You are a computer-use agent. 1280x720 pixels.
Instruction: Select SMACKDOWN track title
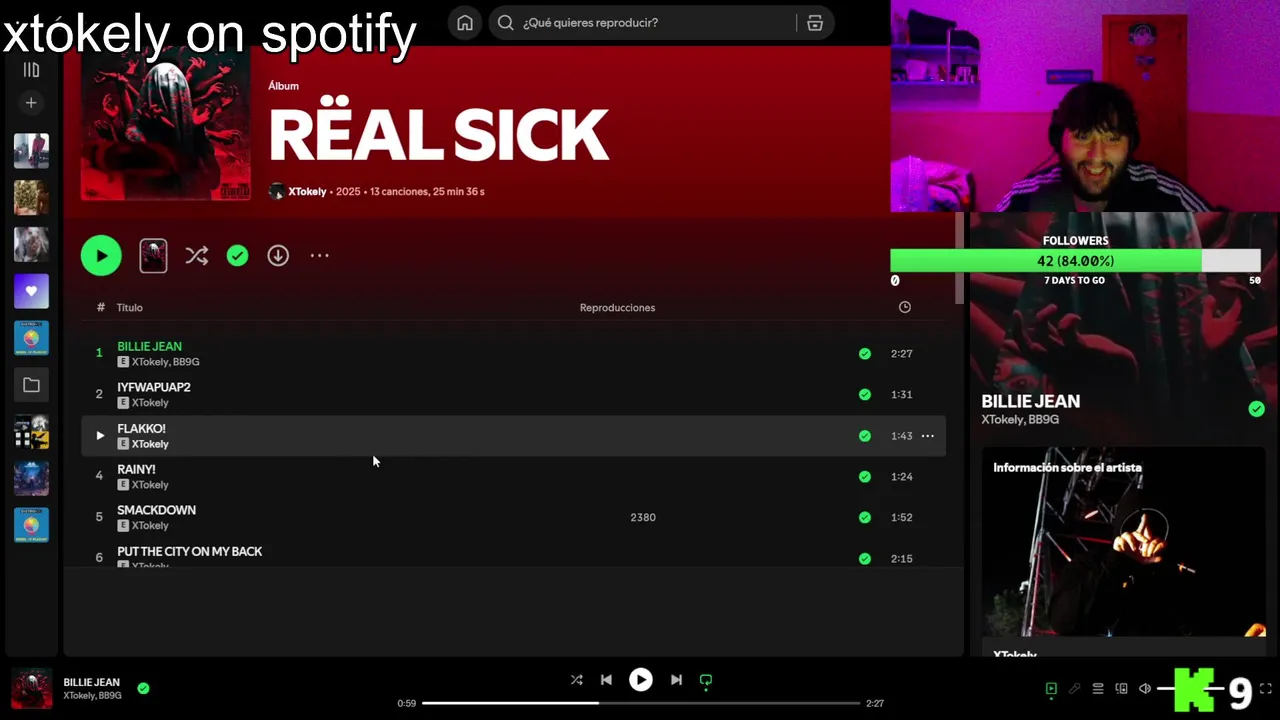156,510
